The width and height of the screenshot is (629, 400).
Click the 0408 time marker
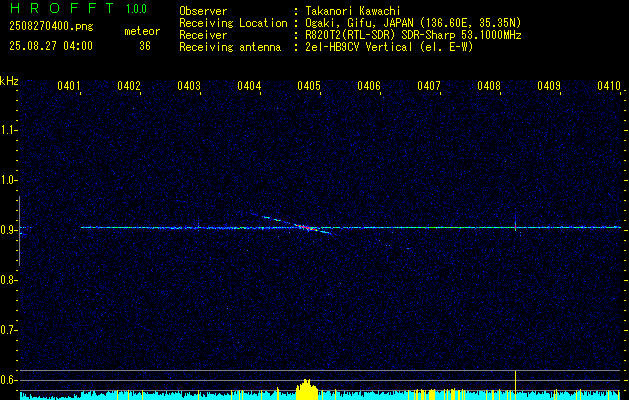(489, 85)
